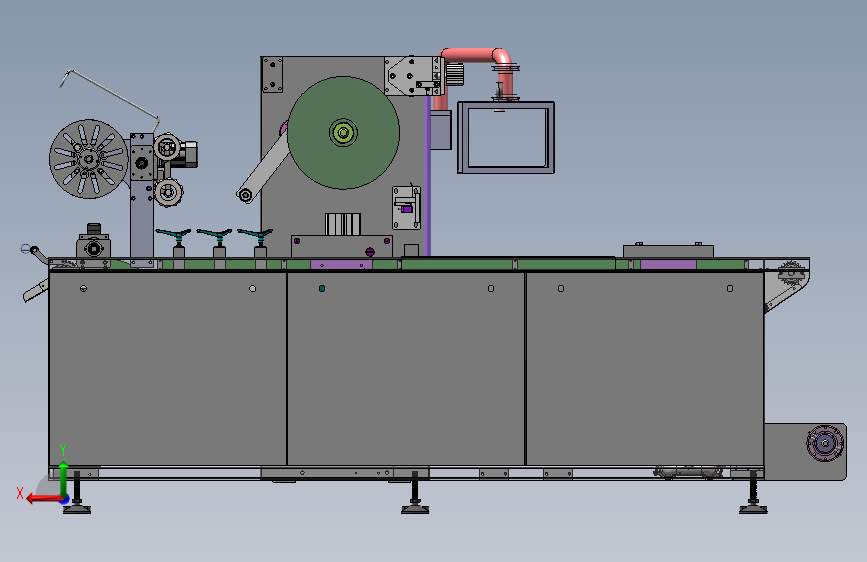
Task: Select the round motor flange on the lower right housing
Action: (x=825, y=443)
